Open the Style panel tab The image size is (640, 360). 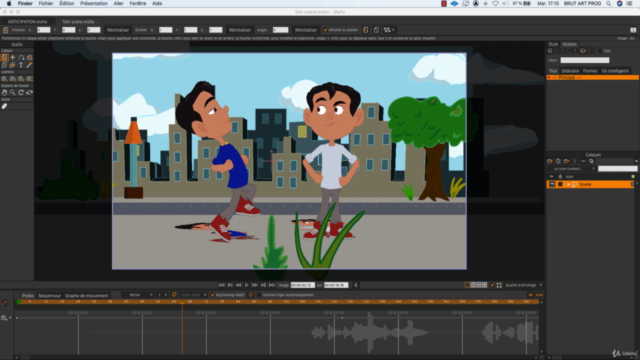(x=553, y=44)
